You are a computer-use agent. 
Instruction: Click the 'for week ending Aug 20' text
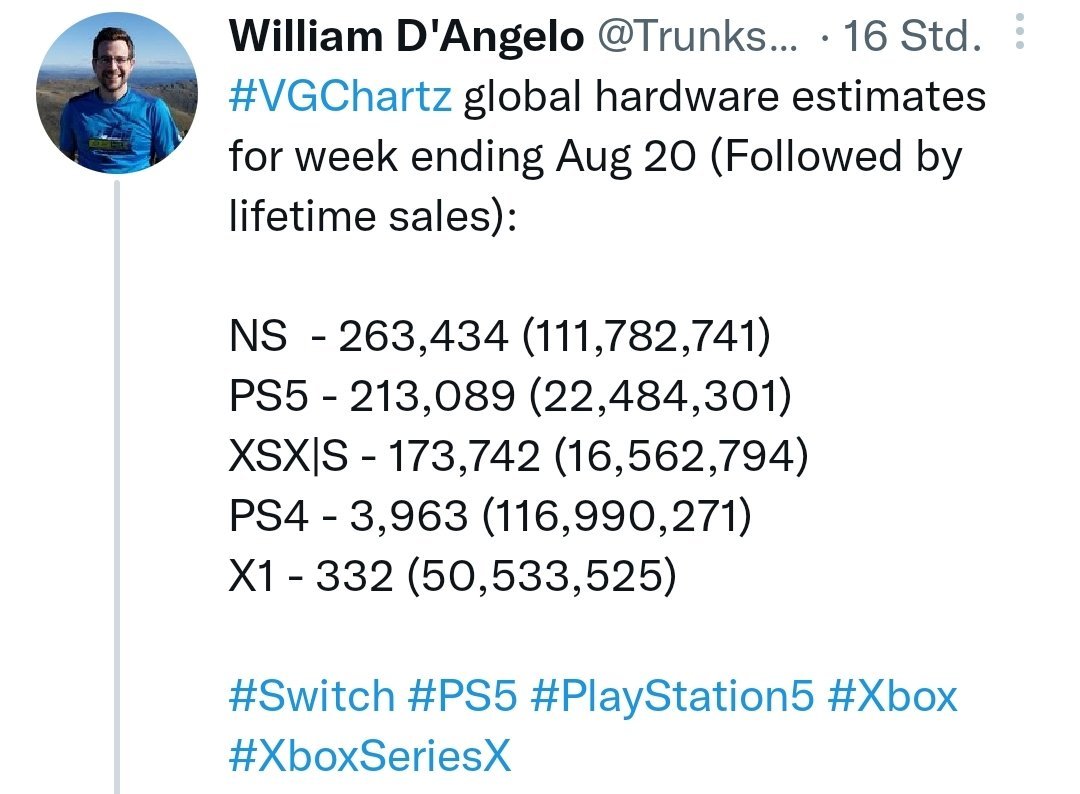coord(462,156)
